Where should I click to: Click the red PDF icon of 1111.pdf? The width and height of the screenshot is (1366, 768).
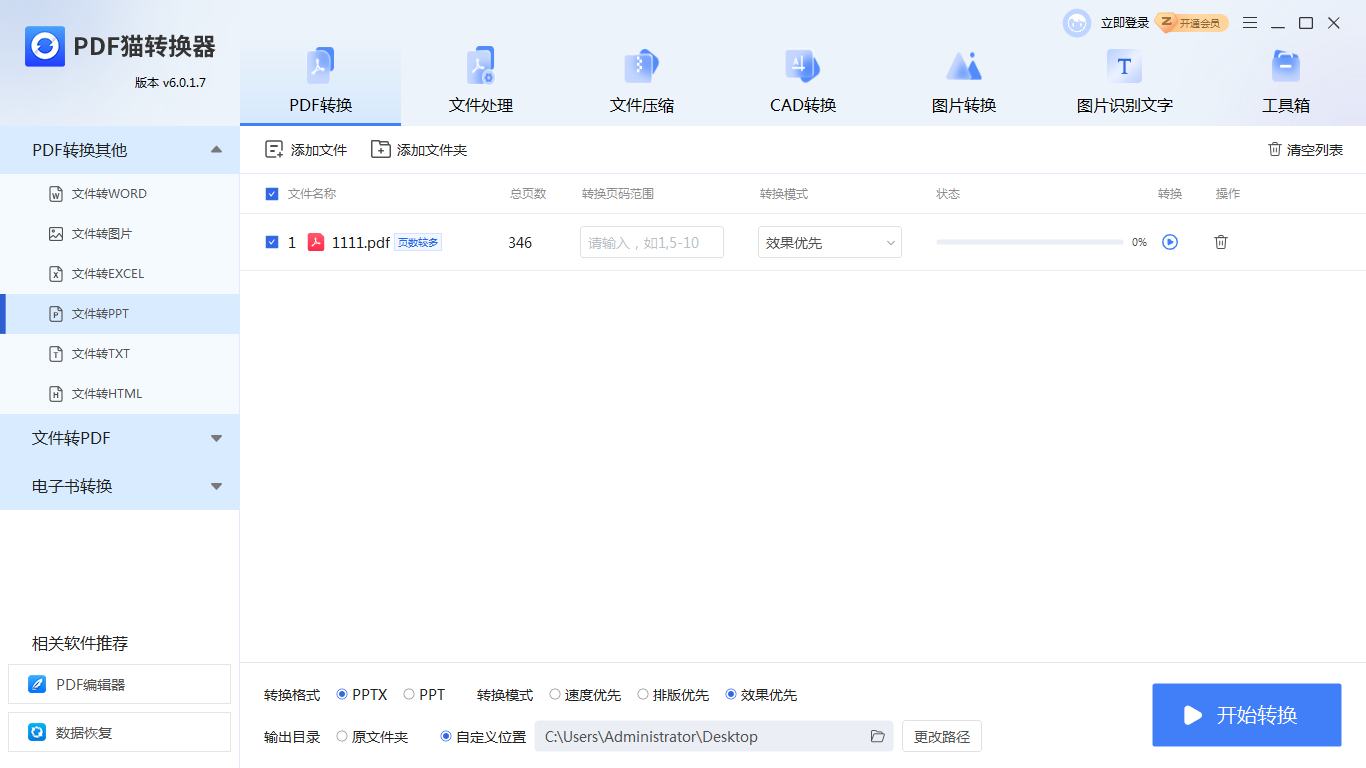pos(316,242)
